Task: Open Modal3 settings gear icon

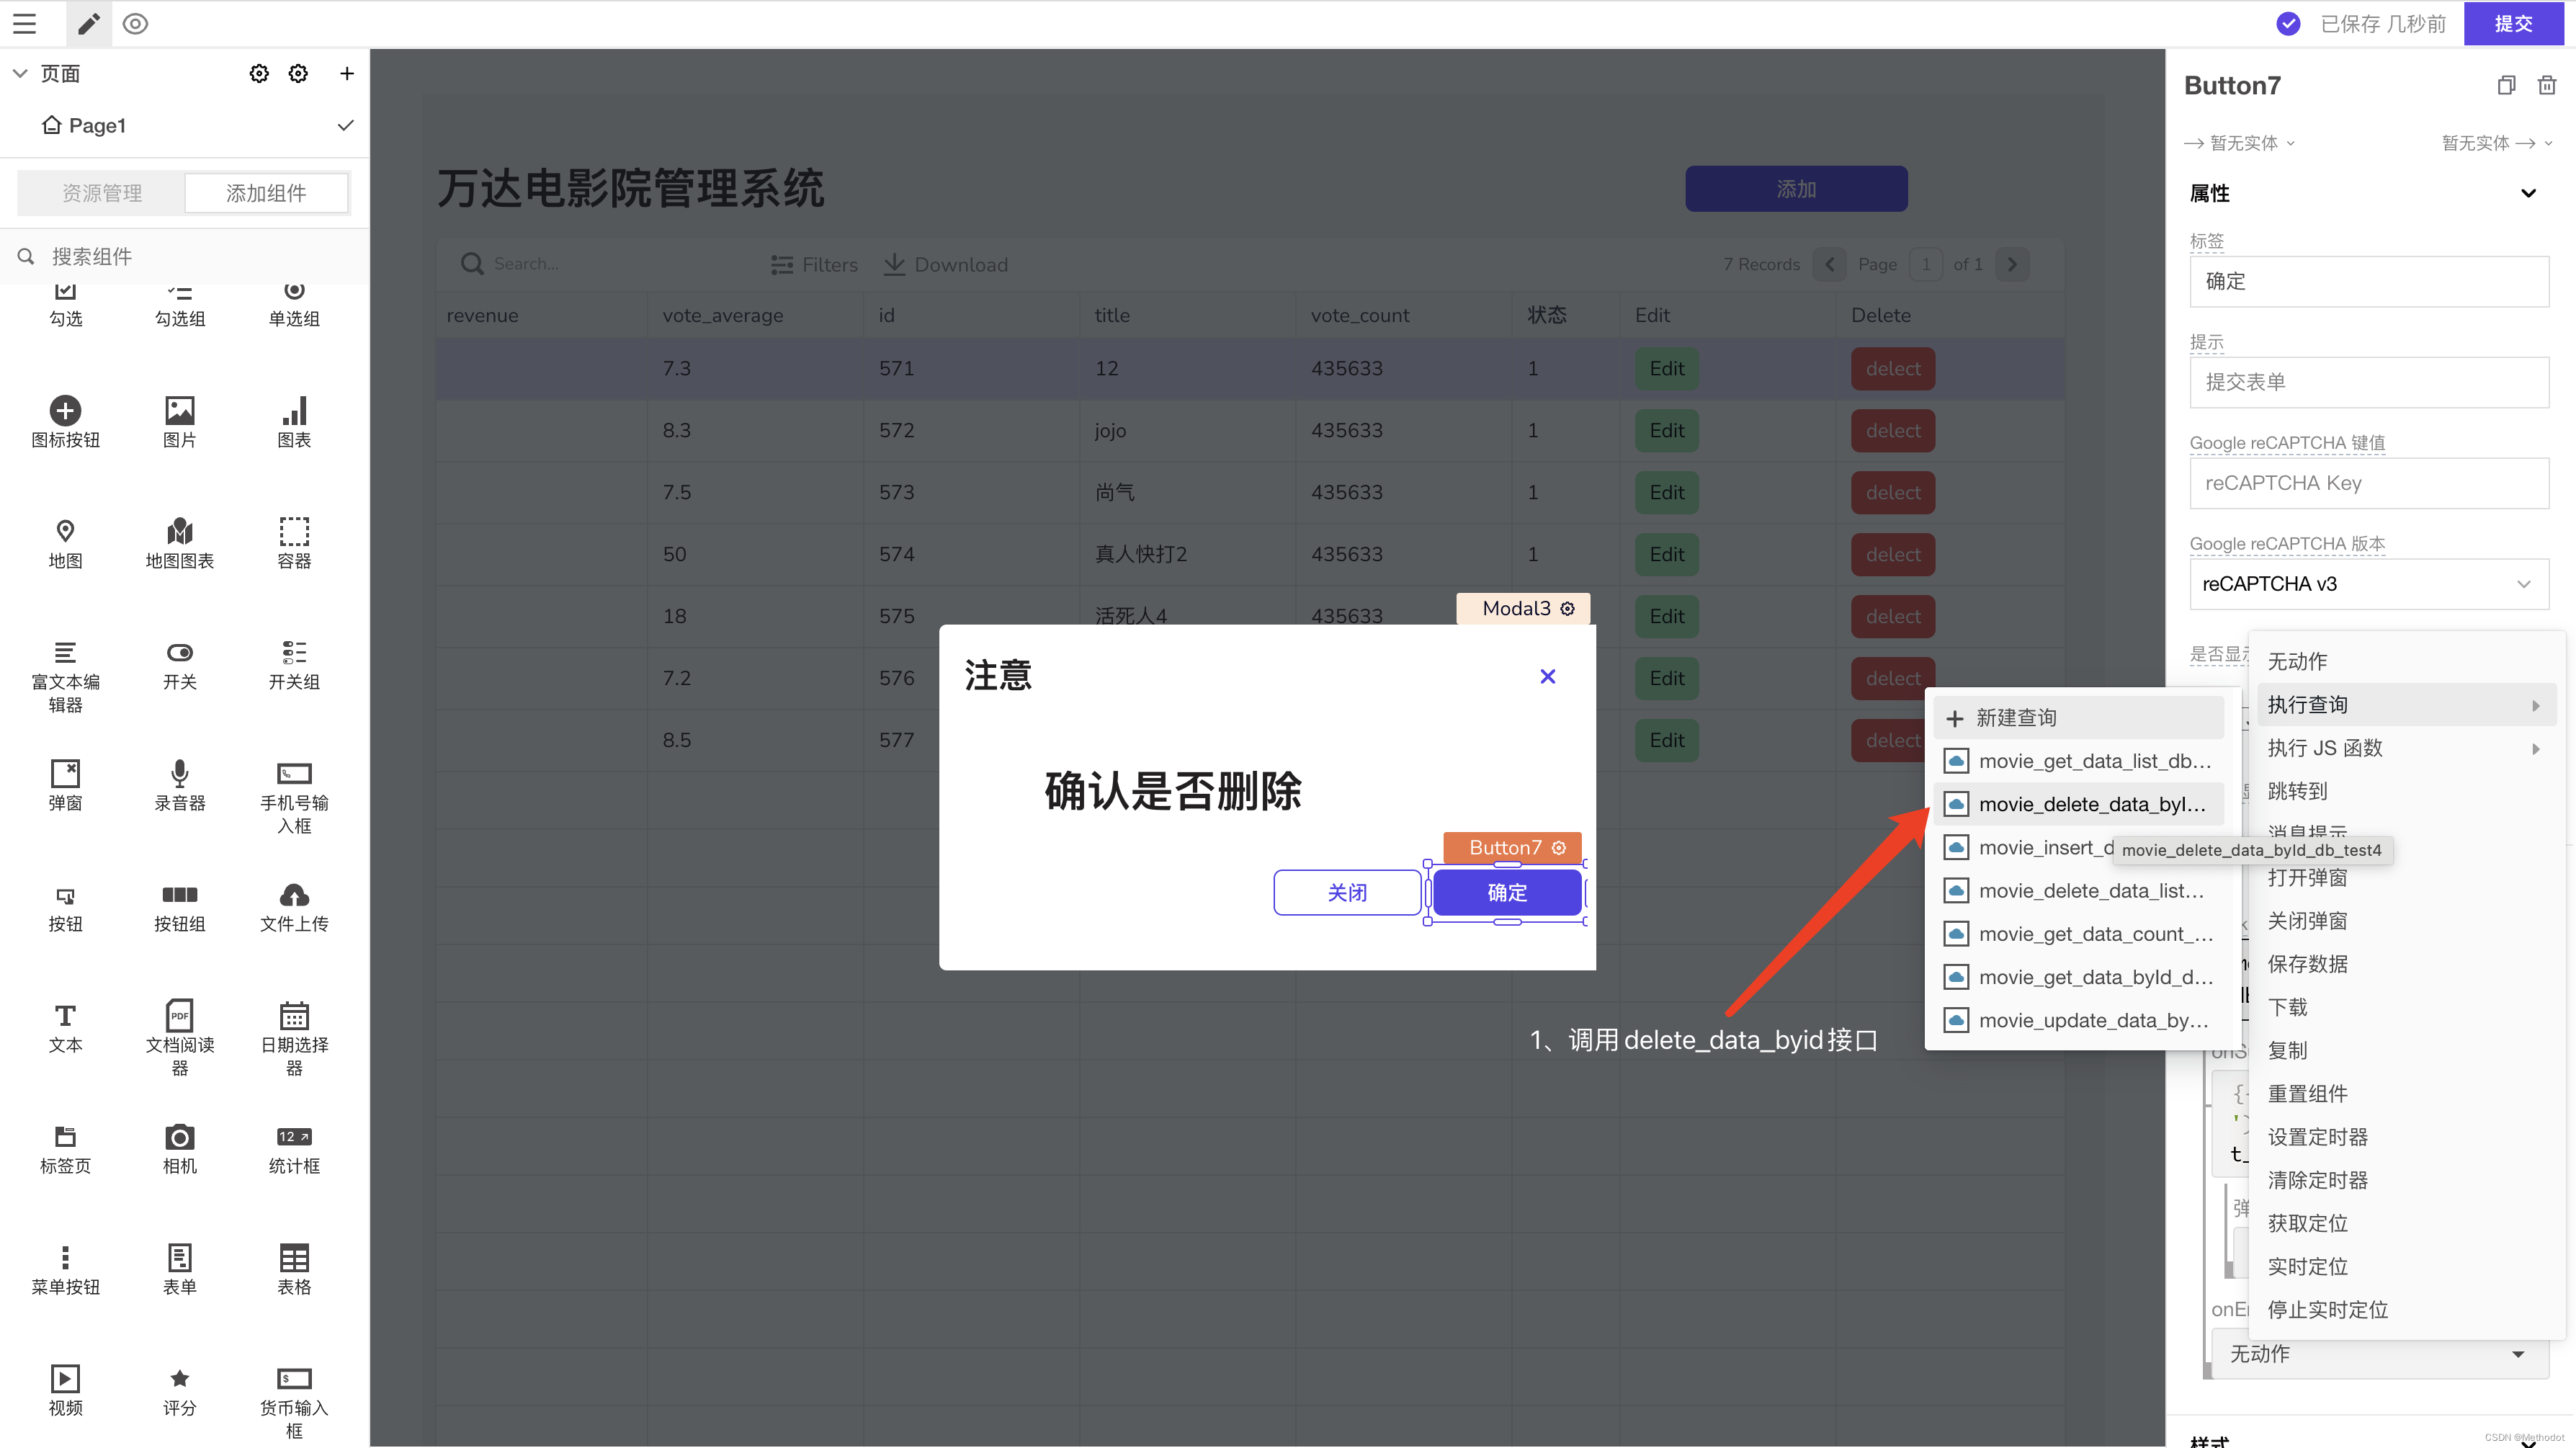Action: tap(1567, 608)
